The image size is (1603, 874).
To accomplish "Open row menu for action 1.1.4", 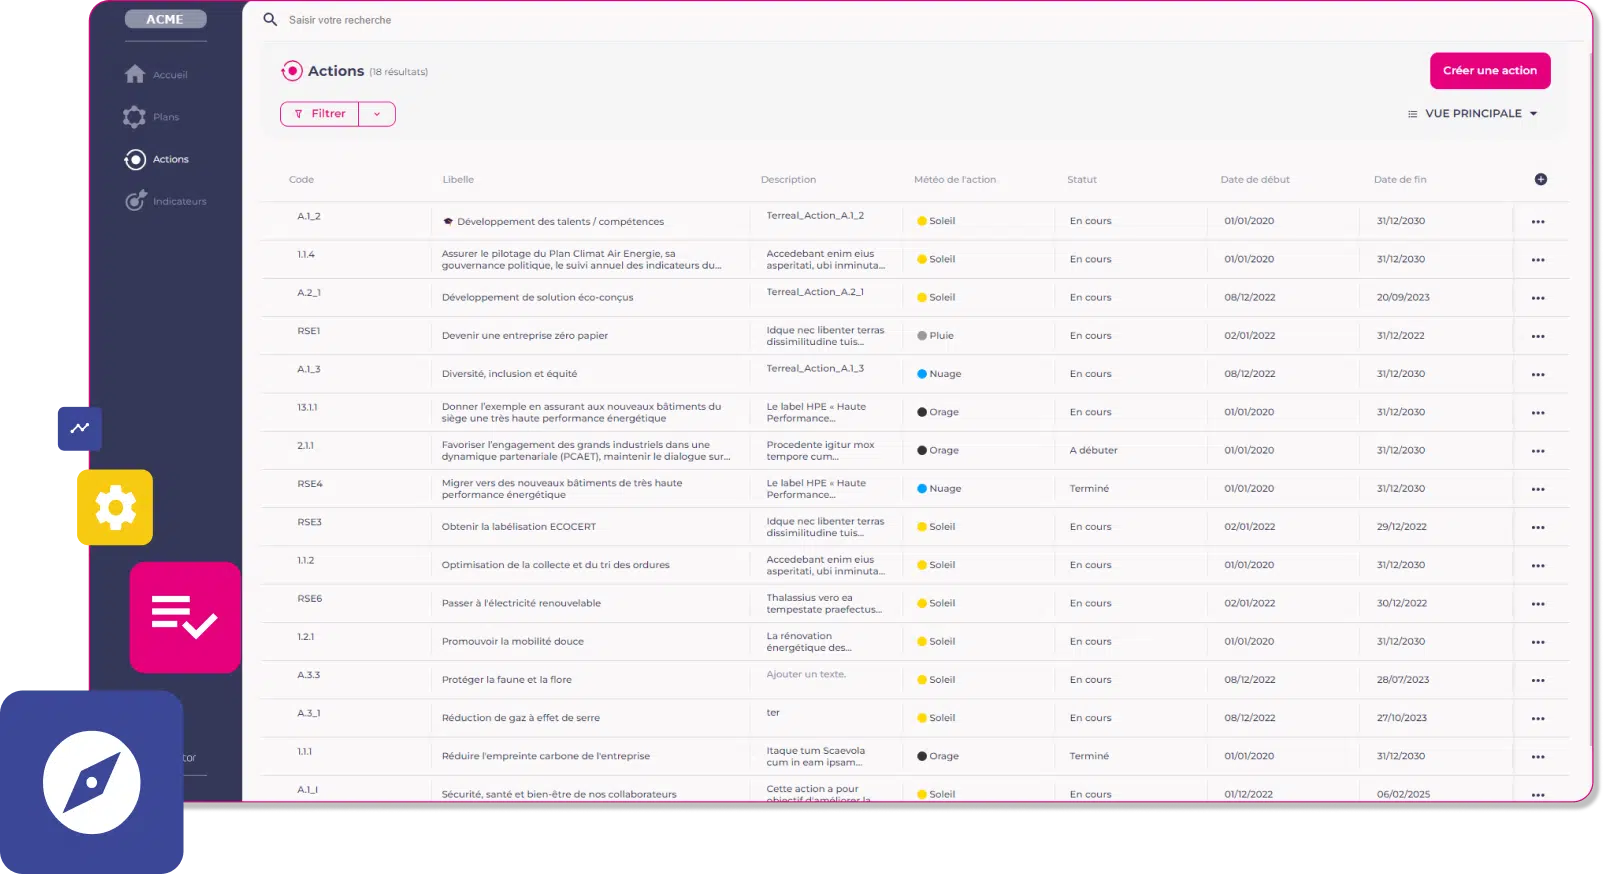I will point(1538,260).
